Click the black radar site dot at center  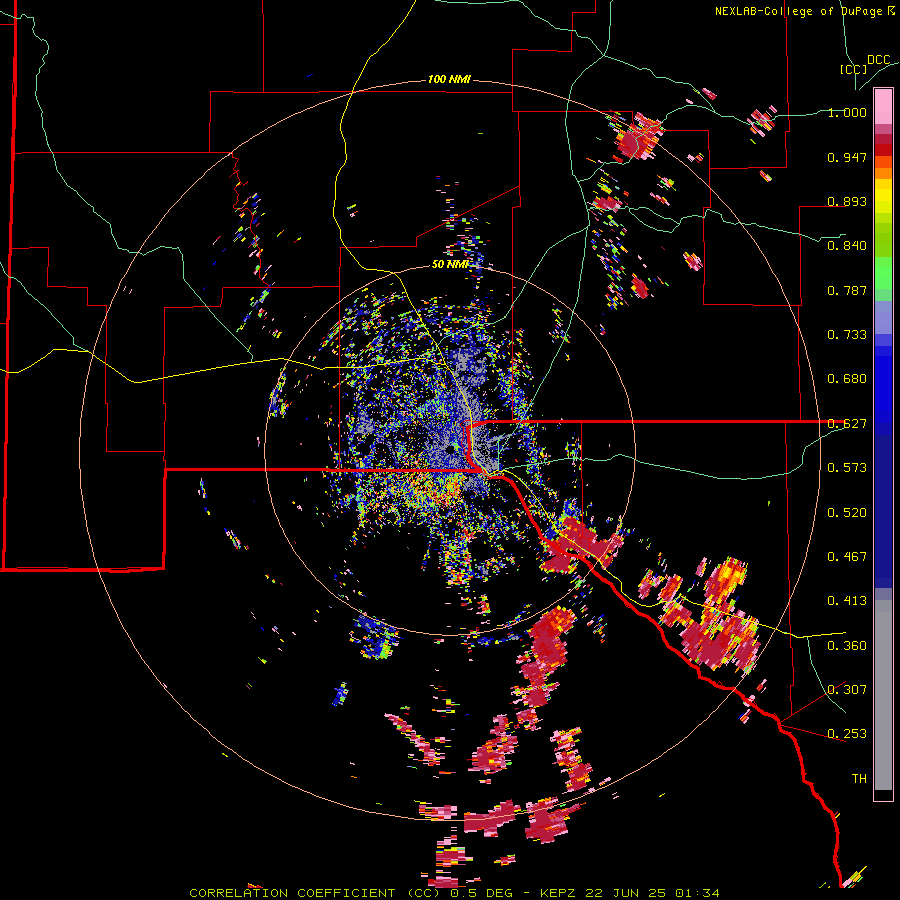tap(449, 449)
